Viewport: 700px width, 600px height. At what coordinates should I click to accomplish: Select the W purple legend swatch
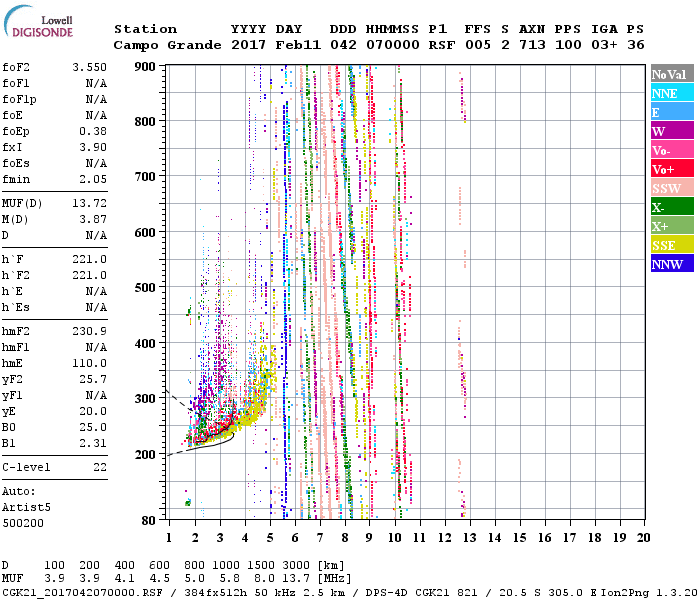tap(672, 131)
